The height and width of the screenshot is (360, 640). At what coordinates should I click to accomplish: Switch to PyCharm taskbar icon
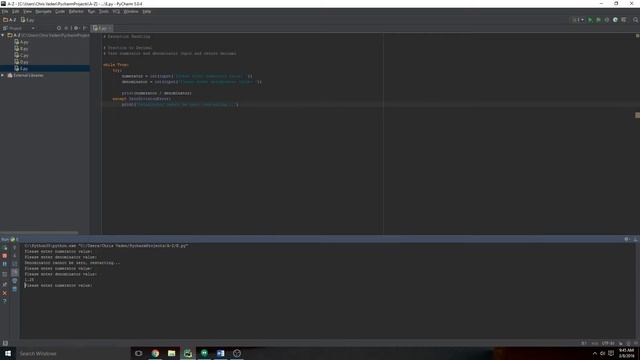[x=188, y=353]
